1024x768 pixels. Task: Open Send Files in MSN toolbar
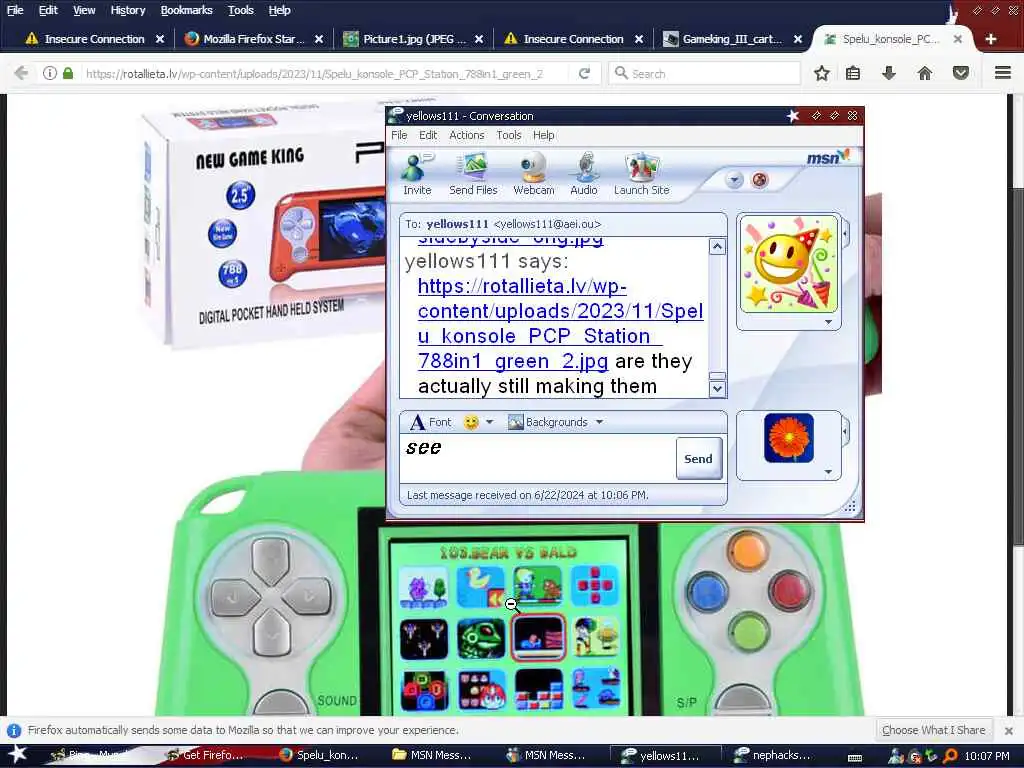(x=473, y=174)
